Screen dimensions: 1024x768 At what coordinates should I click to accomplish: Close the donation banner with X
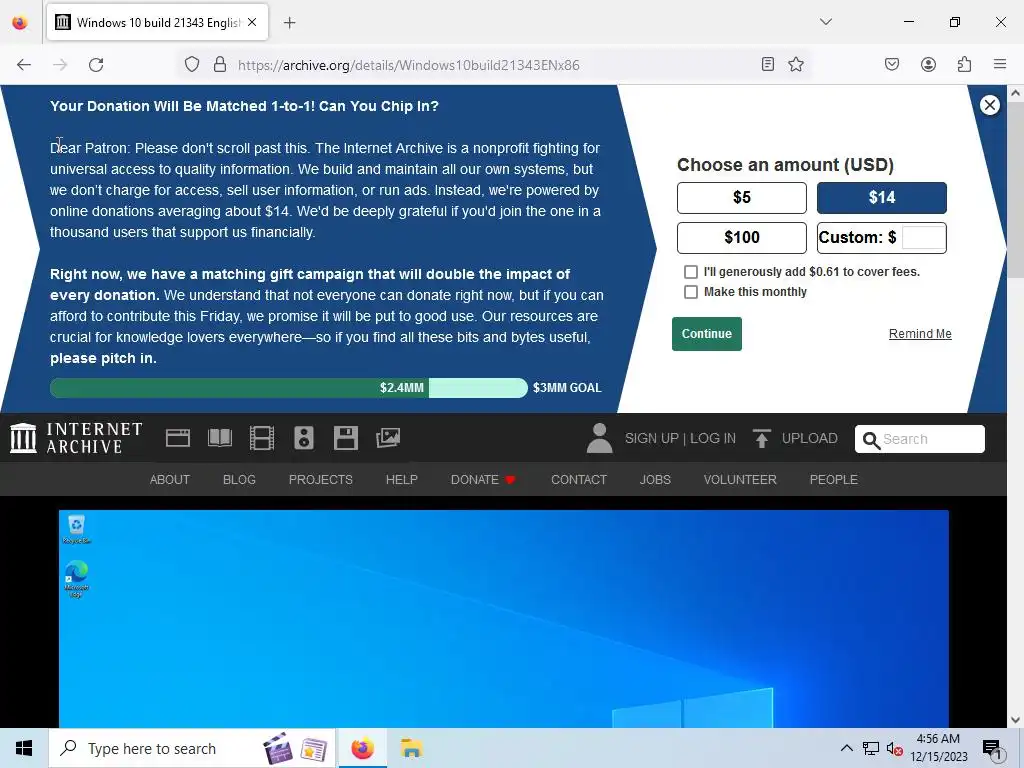pyautogui.click(x=989, y=105)
